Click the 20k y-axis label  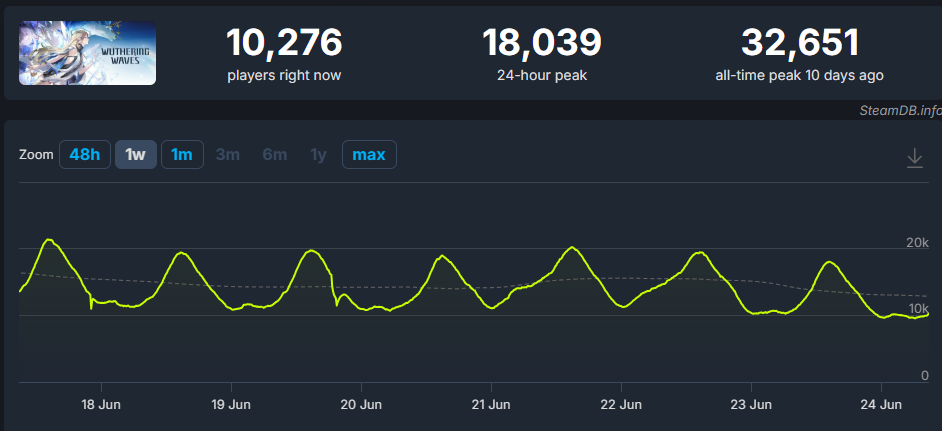[x=917, y=243]
